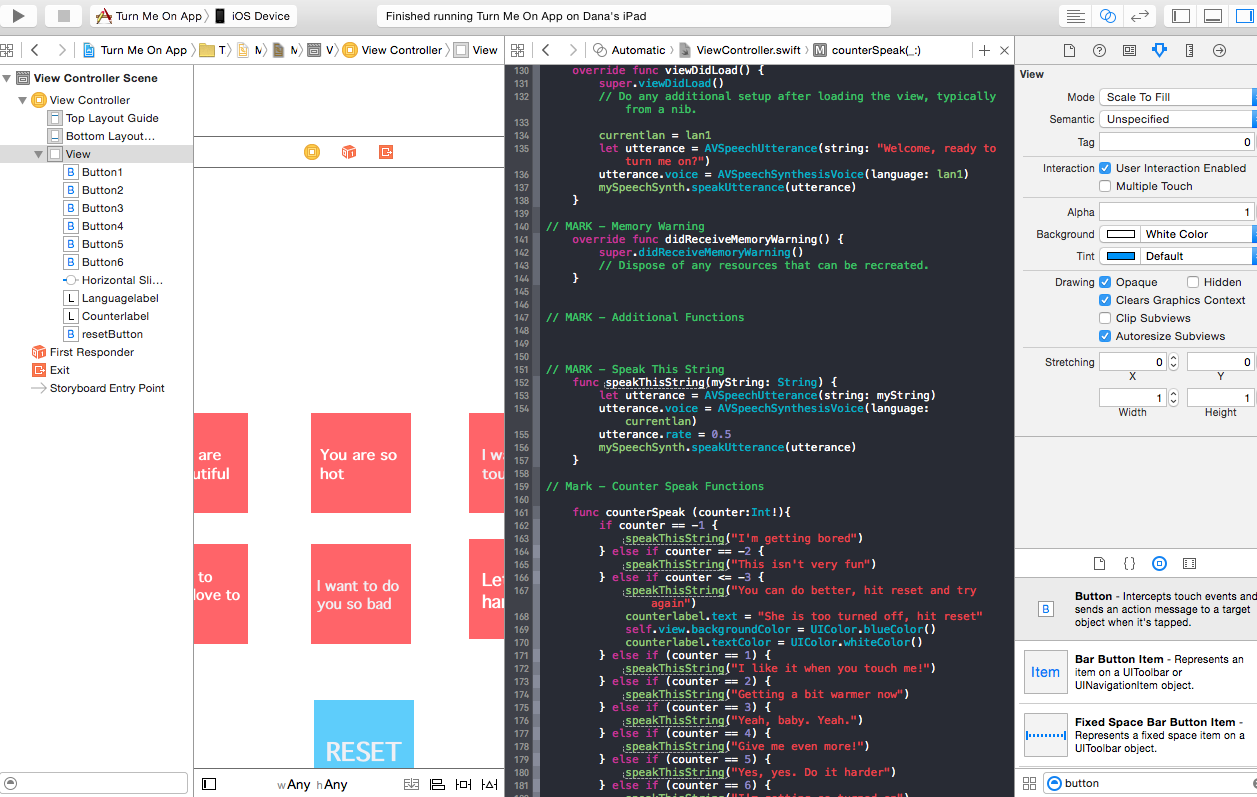Open the Quick Help inspector

pos(1099,50)
